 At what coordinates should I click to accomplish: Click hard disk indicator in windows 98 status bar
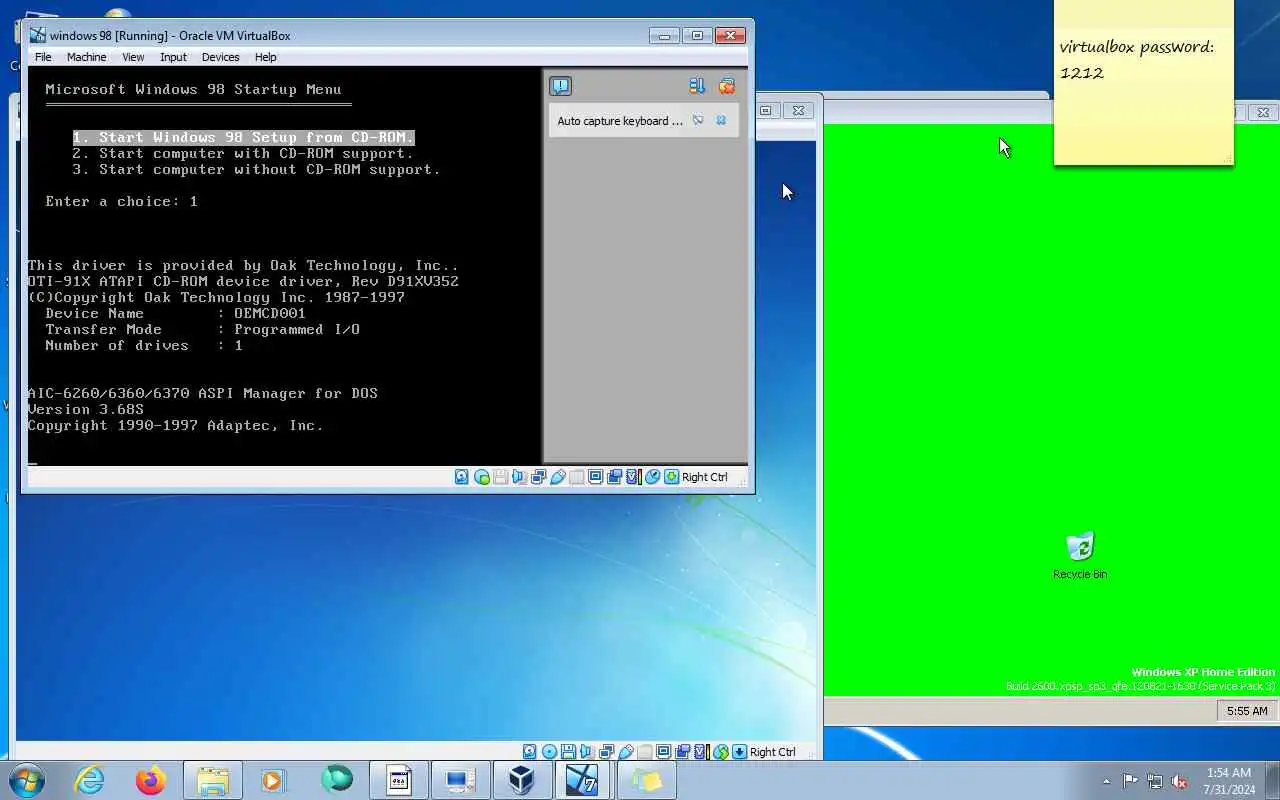[x=462, y=477]
